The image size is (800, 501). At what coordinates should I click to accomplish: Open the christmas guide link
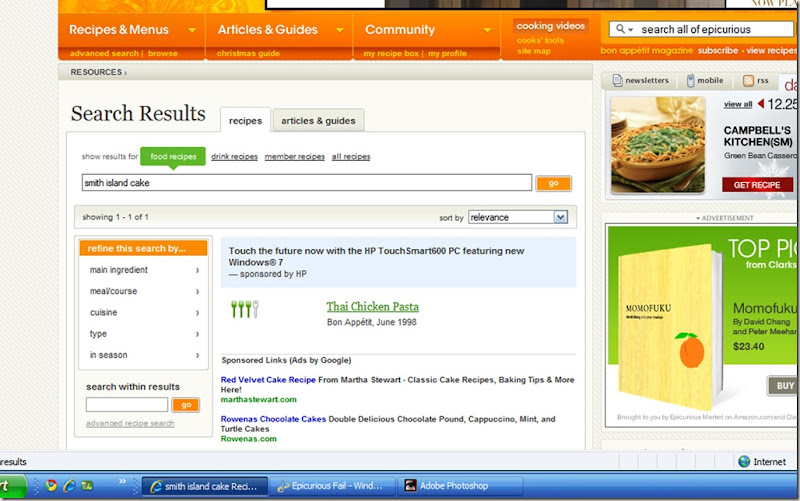pos(248,53)
